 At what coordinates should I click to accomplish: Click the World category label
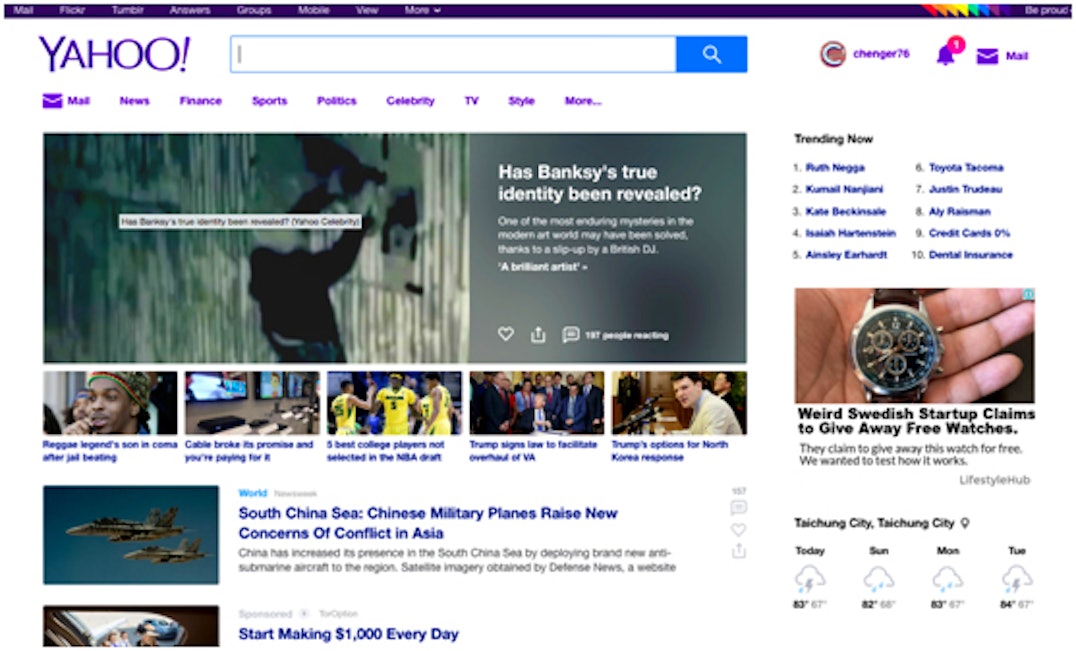pos(253,493)
